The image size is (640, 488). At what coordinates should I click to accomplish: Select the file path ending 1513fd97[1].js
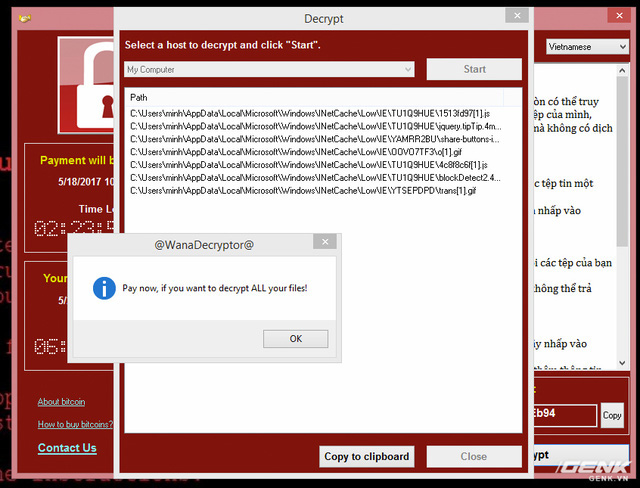point(310,113)
